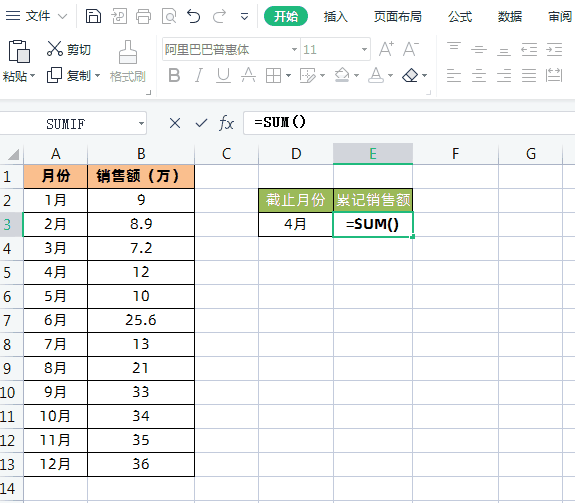Decrease indent icon
Image resolution: width=575 pixels, height=503 pixels.
[x=529, y=49]
